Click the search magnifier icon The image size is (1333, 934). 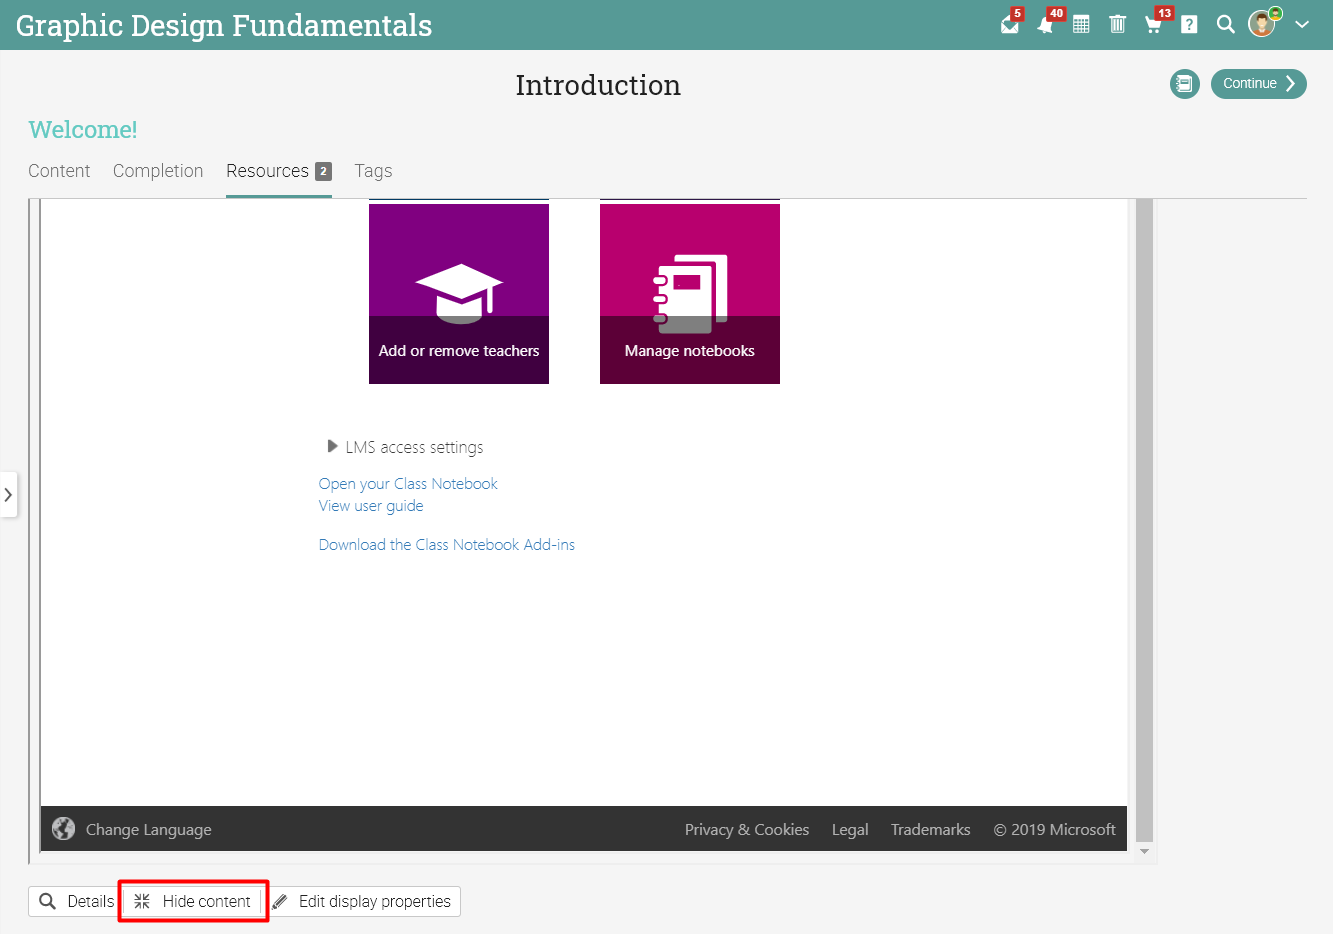(1225, 24)
